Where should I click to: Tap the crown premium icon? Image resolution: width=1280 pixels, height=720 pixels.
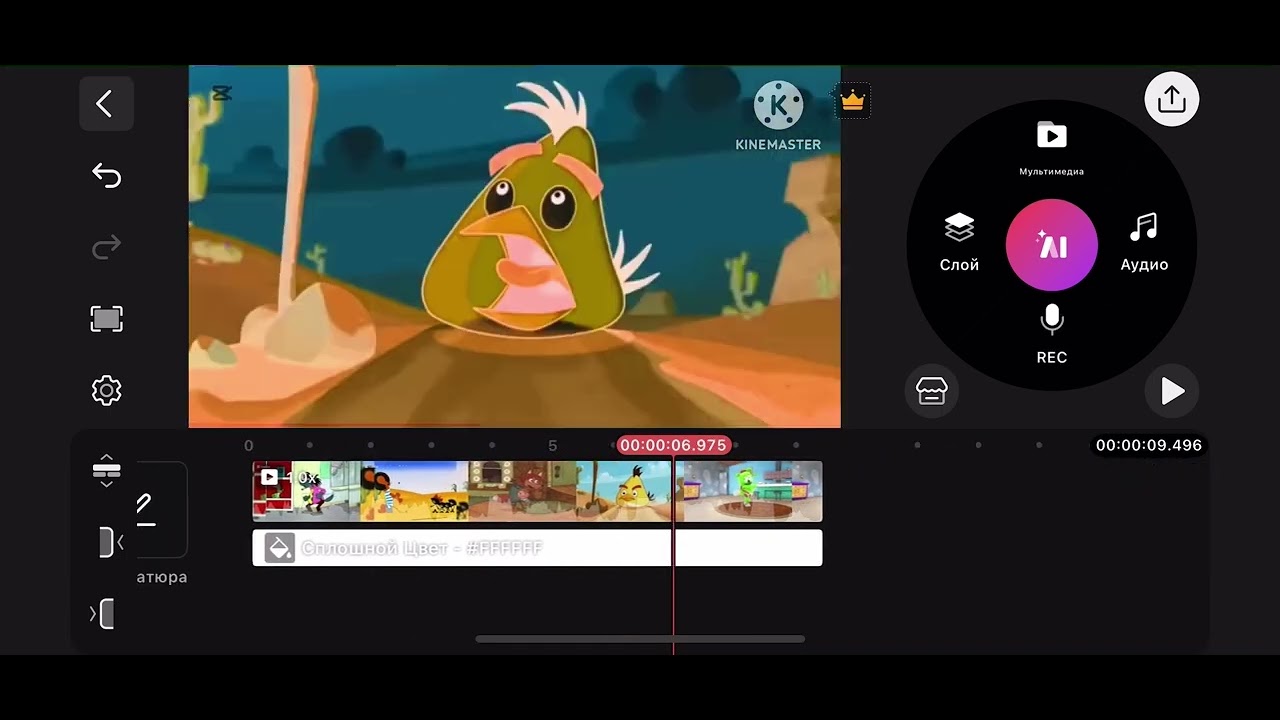coord(852,100)
